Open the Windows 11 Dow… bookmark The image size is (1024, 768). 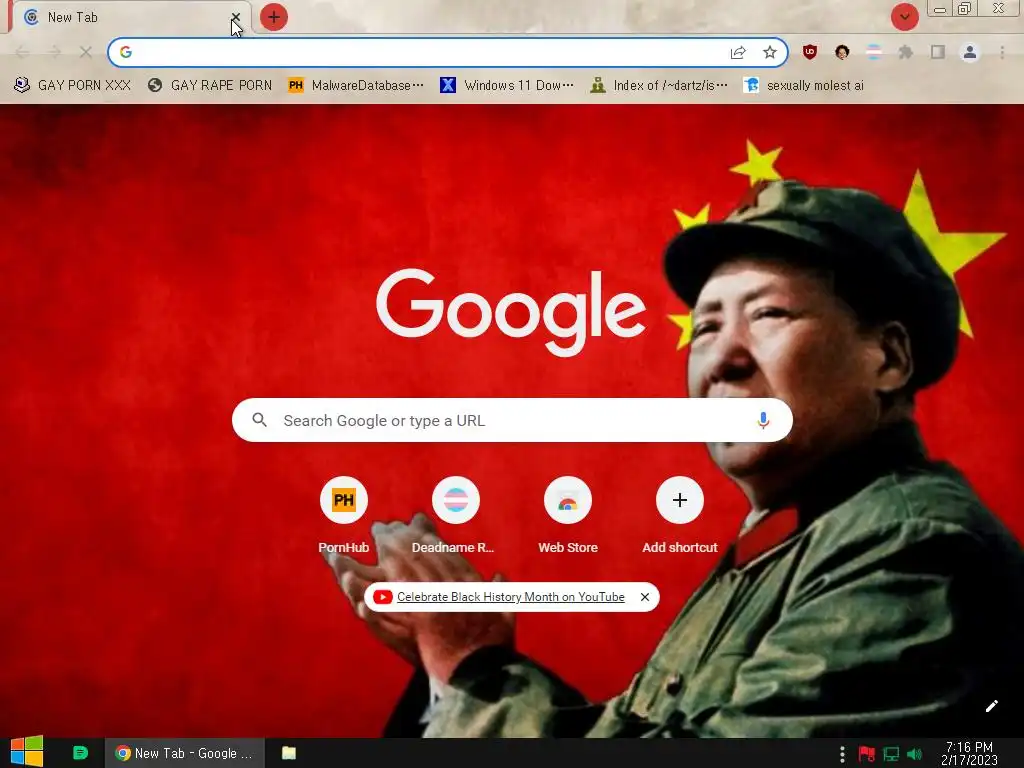[507, 86]
